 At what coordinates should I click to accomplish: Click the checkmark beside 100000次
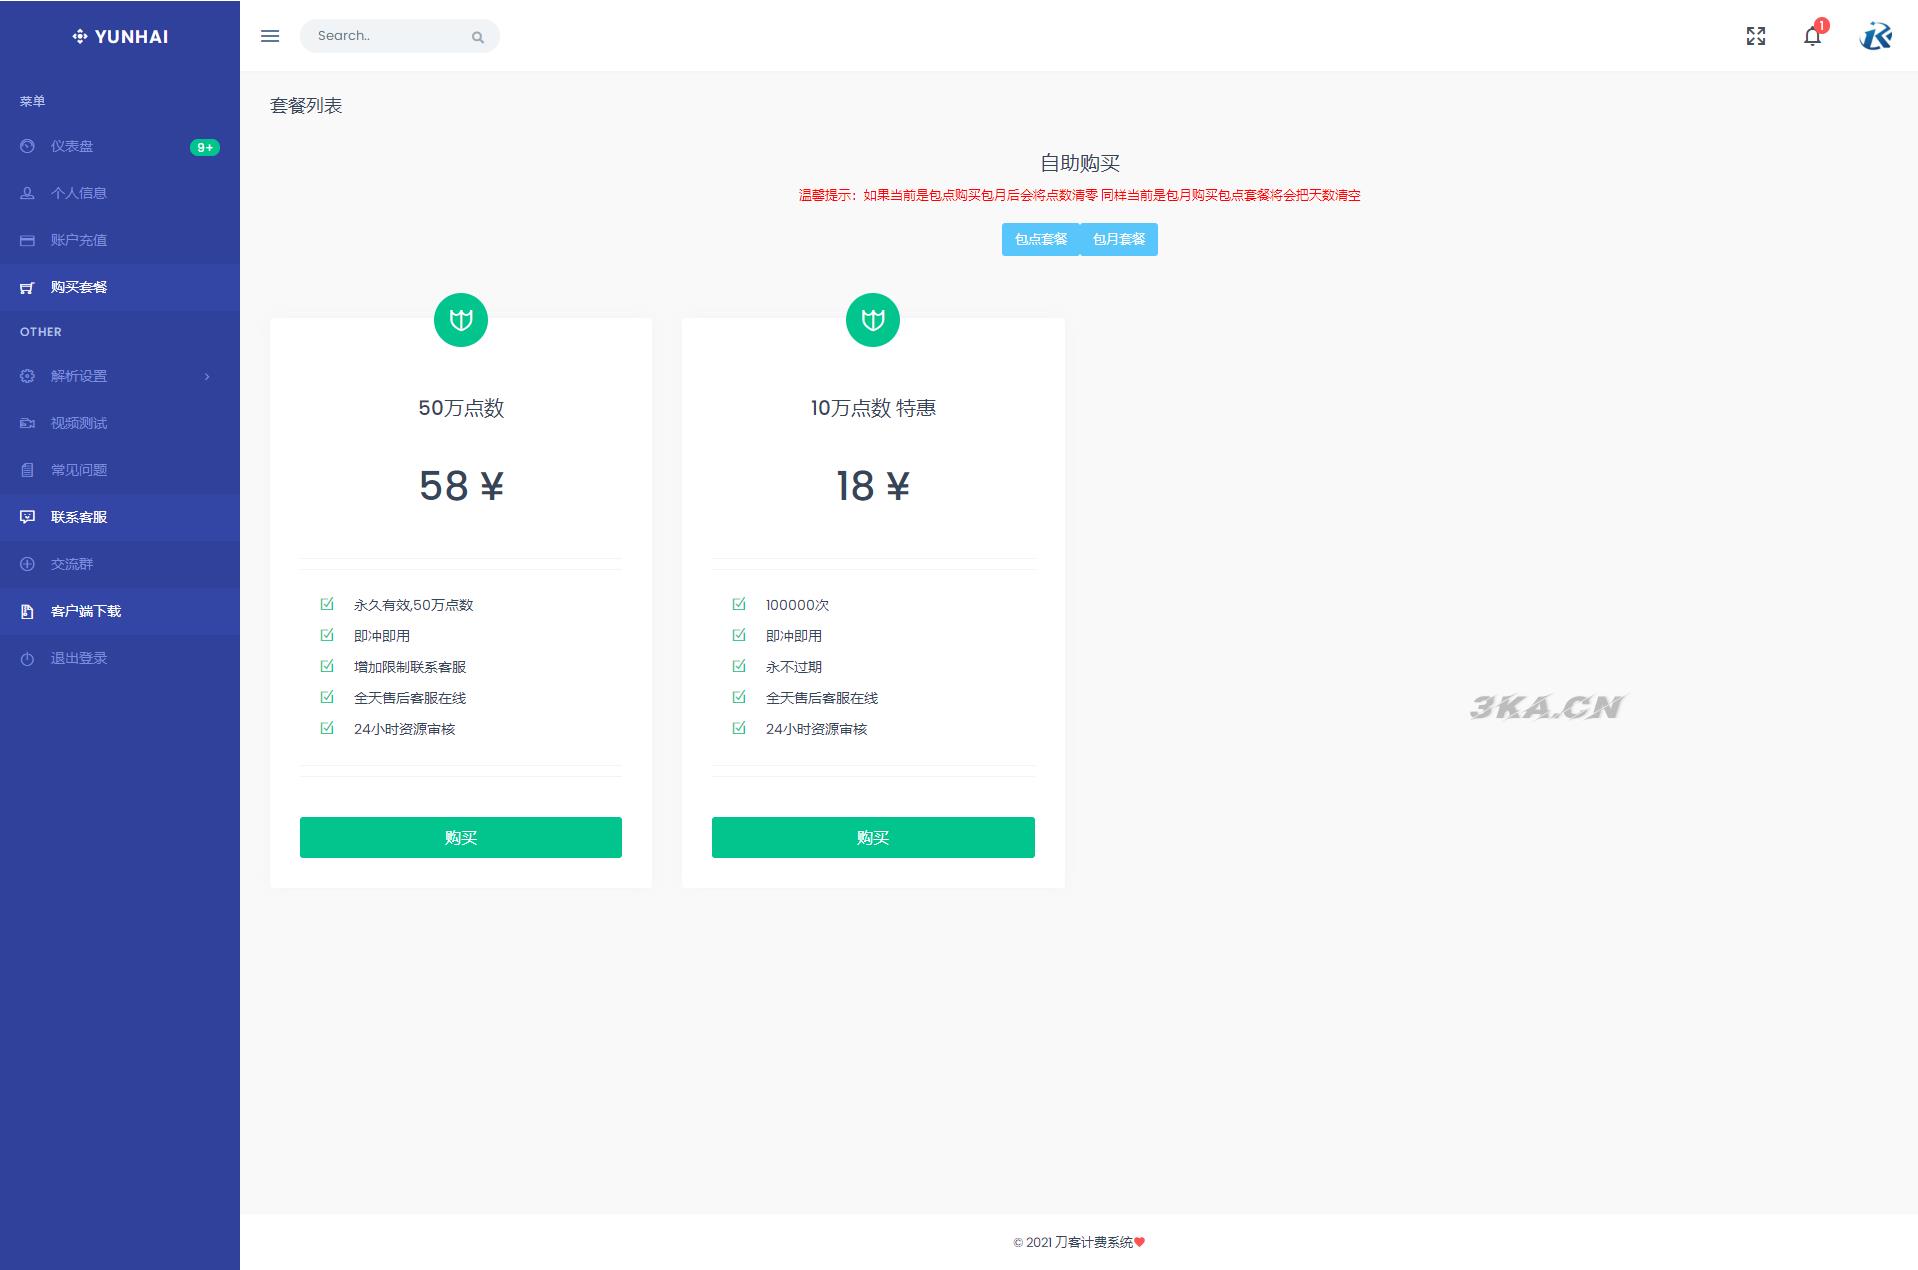tap(739, 604)
